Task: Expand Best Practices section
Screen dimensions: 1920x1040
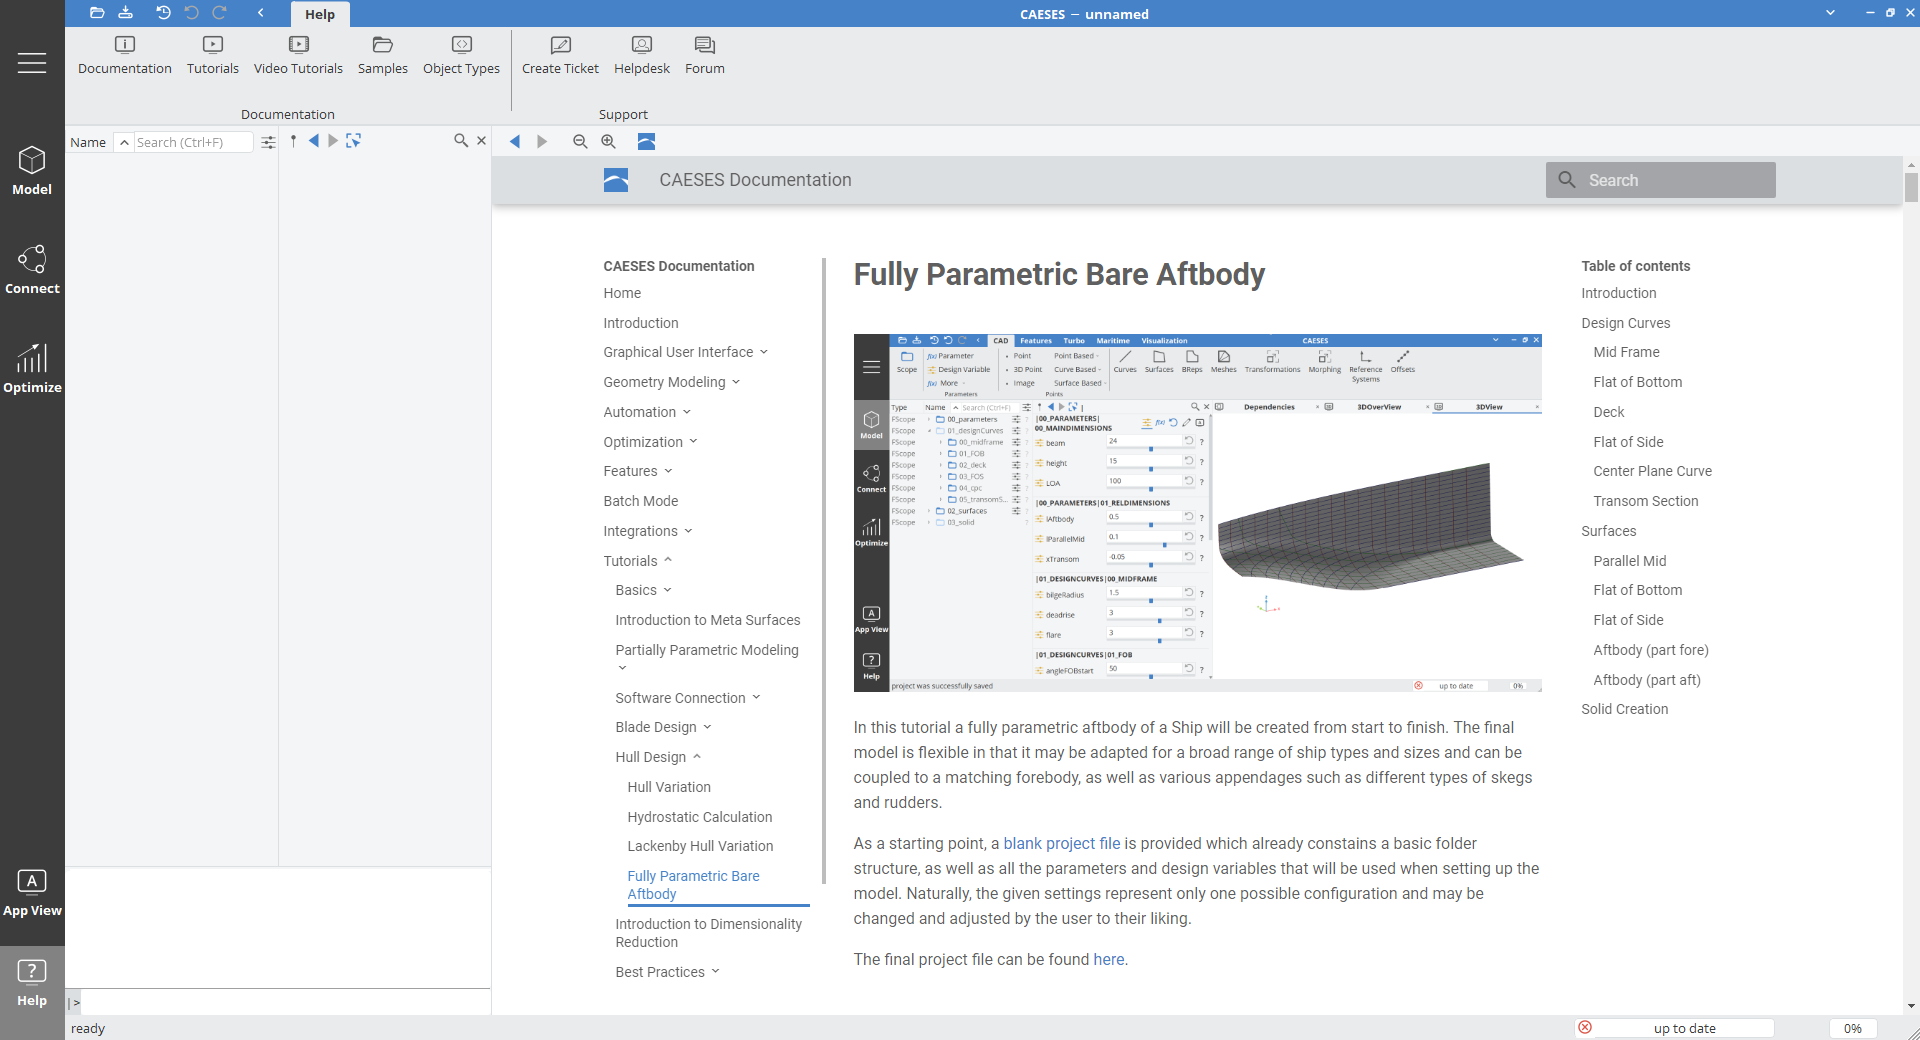Action: tap(715, 972)
